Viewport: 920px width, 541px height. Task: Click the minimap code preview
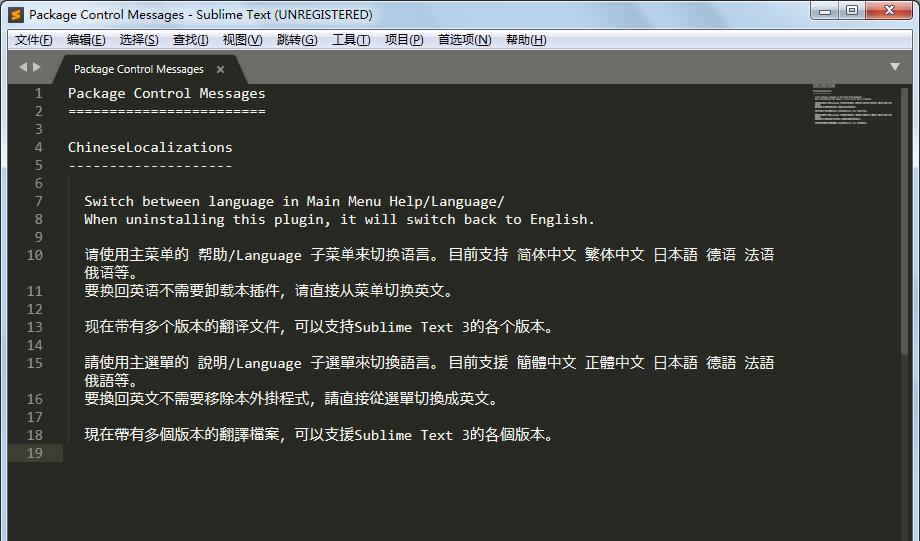[853, 104]
